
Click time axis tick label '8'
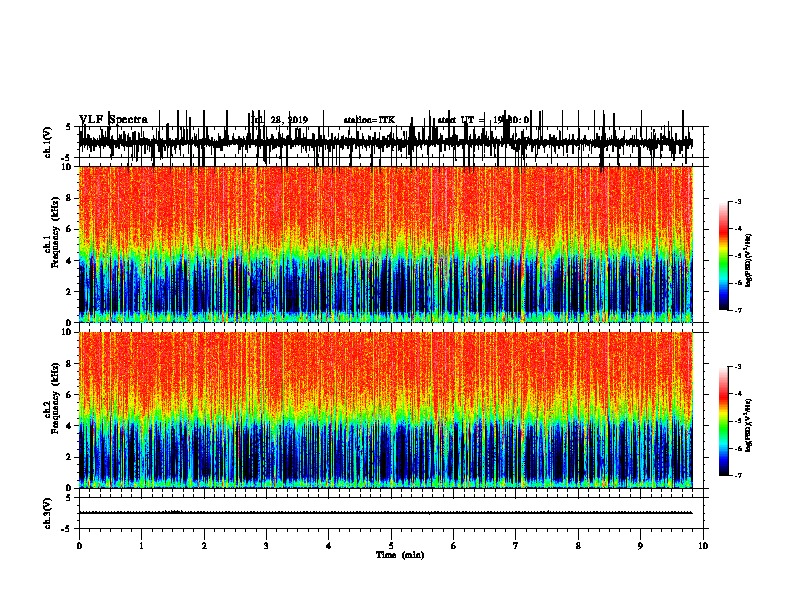click(578, 546)
